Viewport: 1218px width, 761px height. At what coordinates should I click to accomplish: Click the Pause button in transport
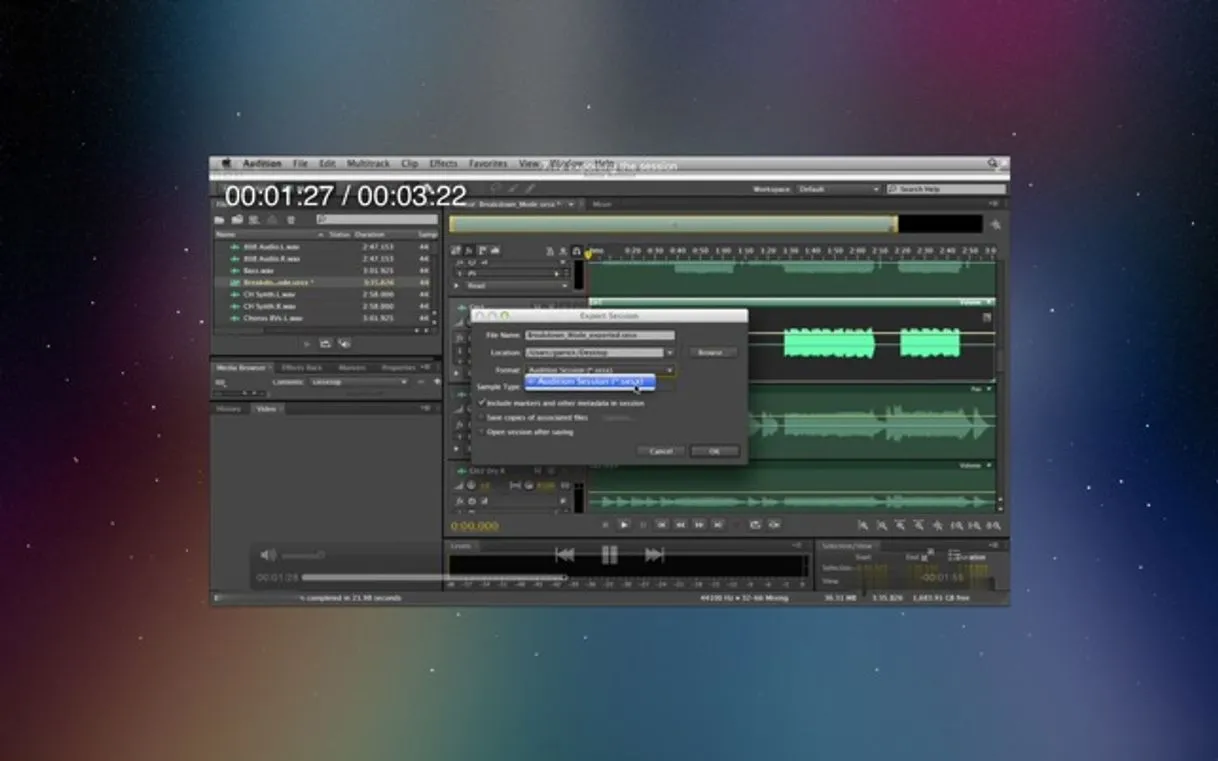643,524
